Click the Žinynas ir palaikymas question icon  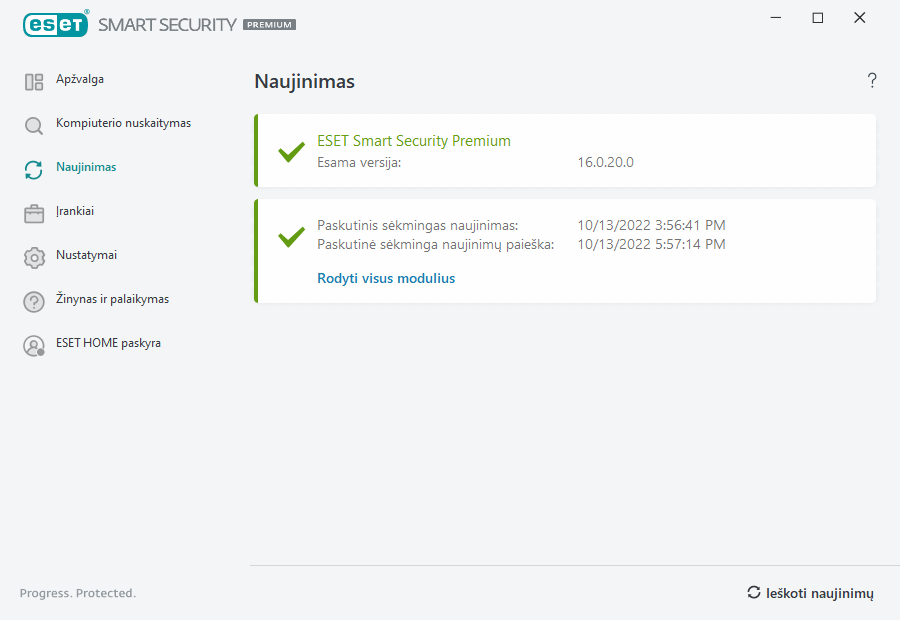(x=34, y=301)
